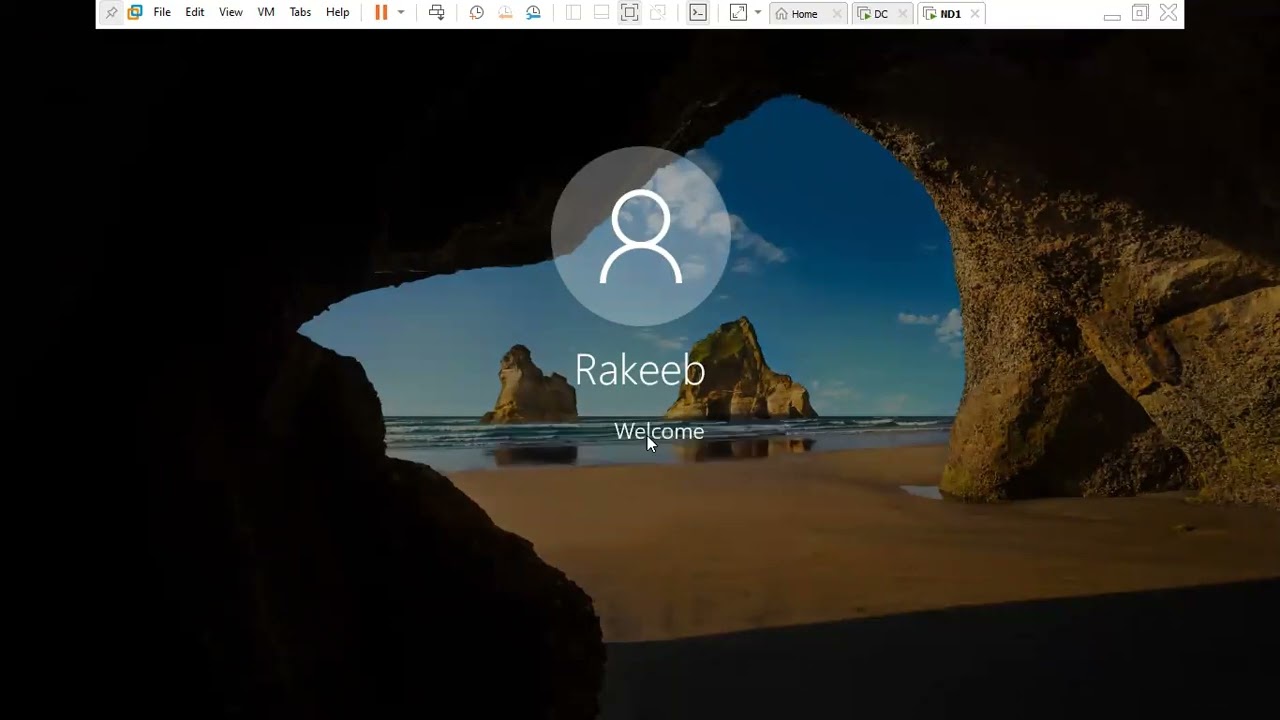Show or hide the thumbnail bar
This screenshot has width=1280, height=720.
coord(601,13)
